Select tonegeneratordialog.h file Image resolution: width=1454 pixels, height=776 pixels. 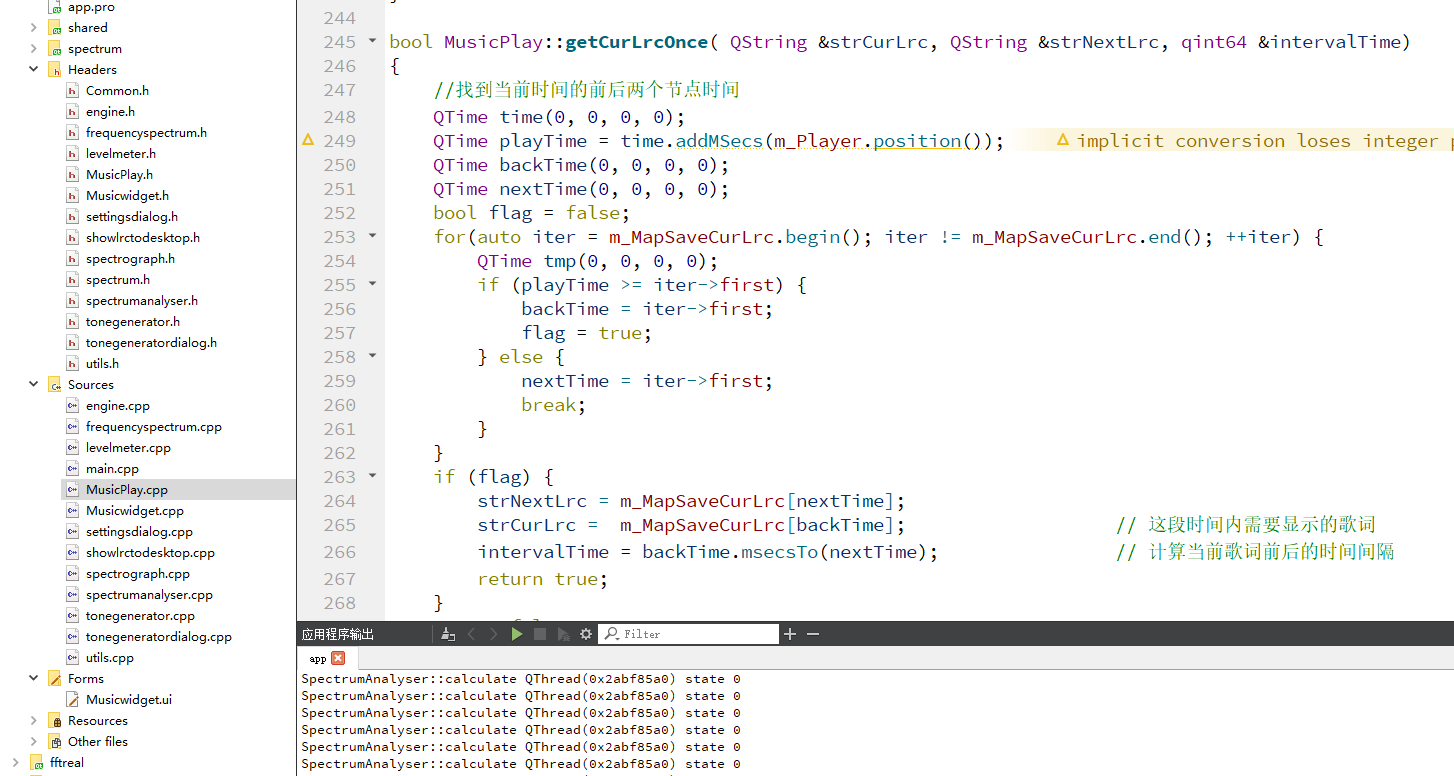coord(151,342)
